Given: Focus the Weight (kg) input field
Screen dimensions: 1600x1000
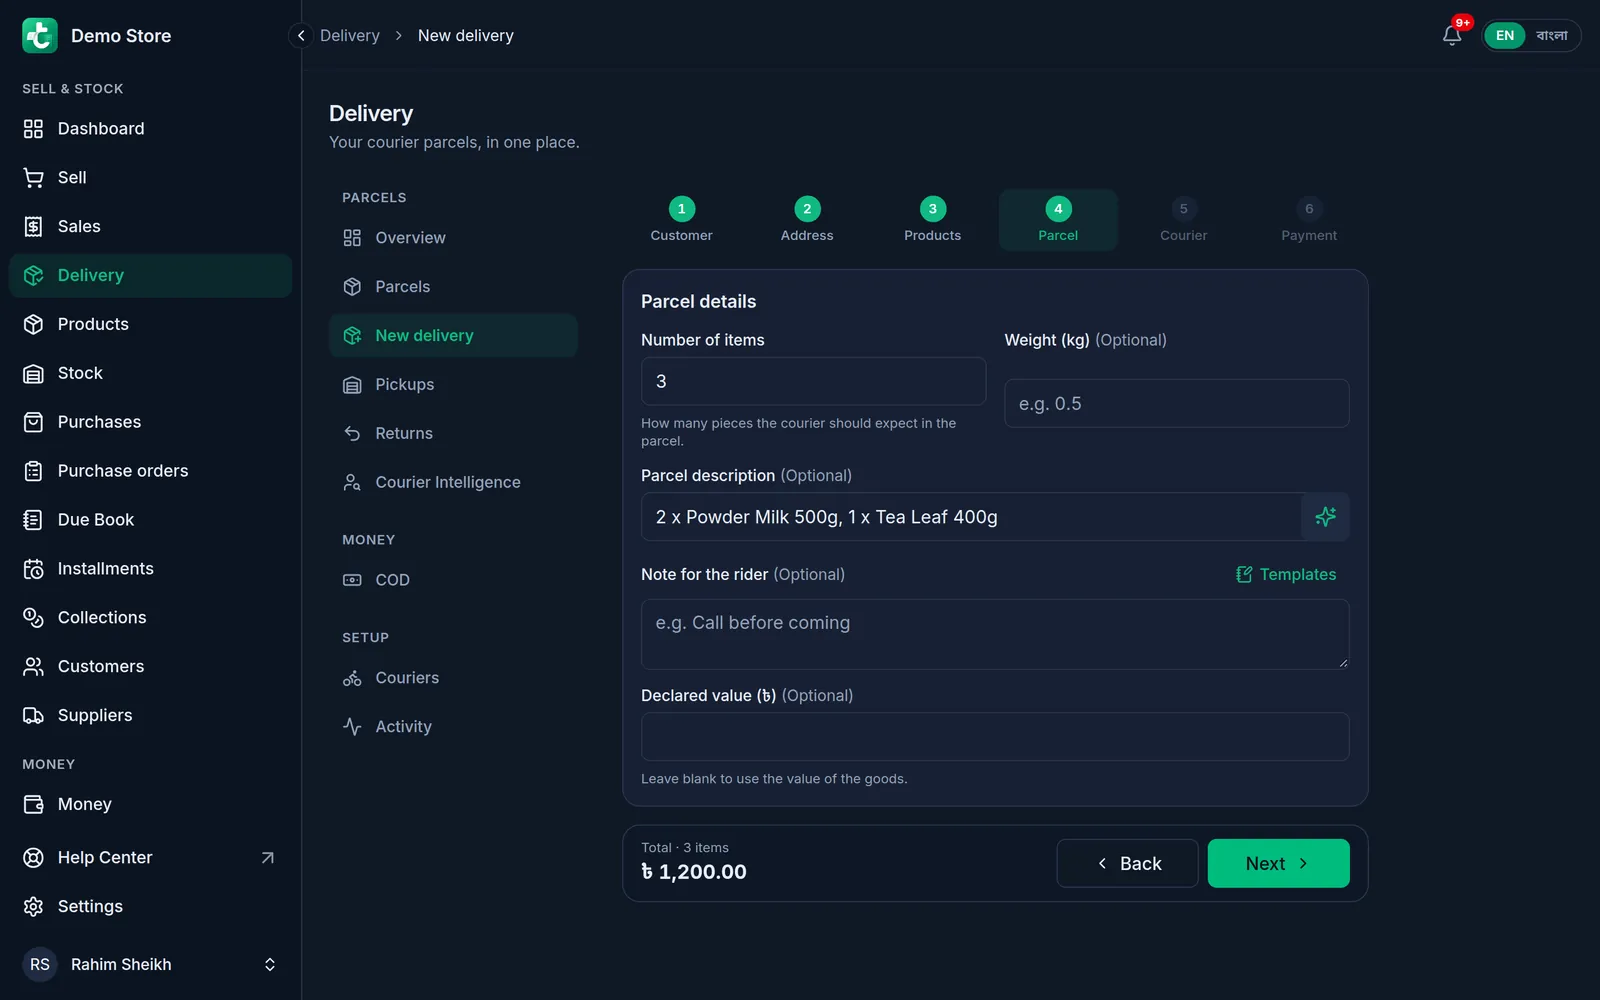Looking at the screenshot, I should (1176, 403).
